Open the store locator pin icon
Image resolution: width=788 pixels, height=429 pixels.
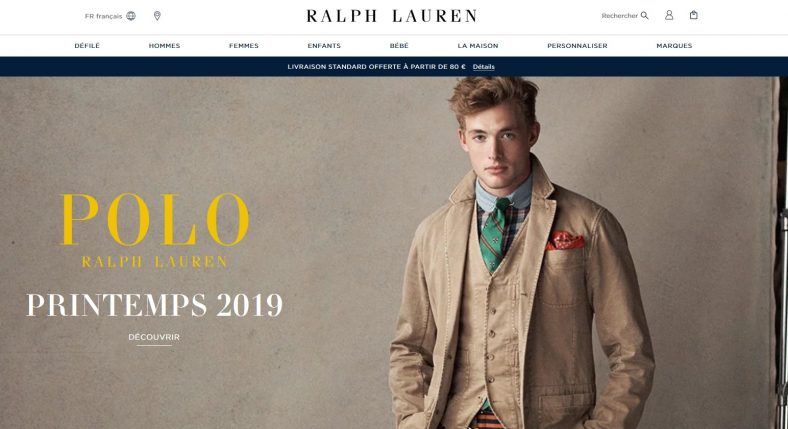pyautogui.click(x=157, y=16)
